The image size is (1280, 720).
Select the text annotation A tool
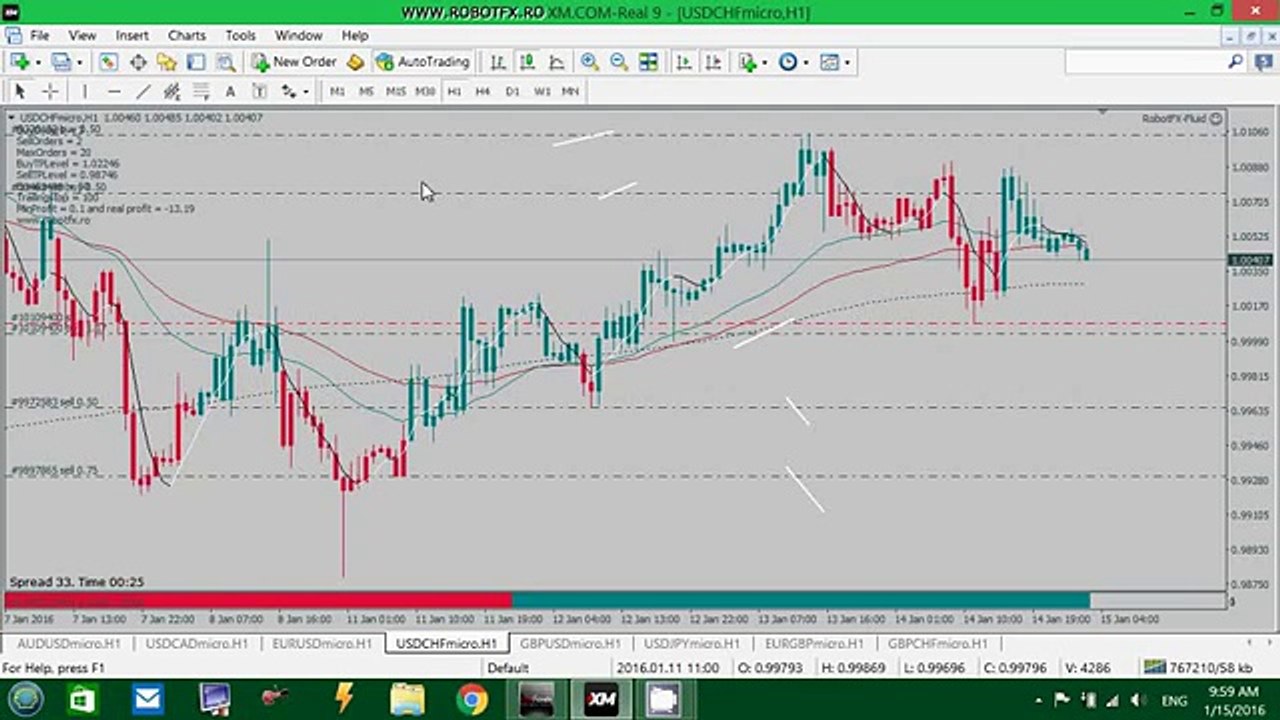pyautogui.click(x=230, y=91)
